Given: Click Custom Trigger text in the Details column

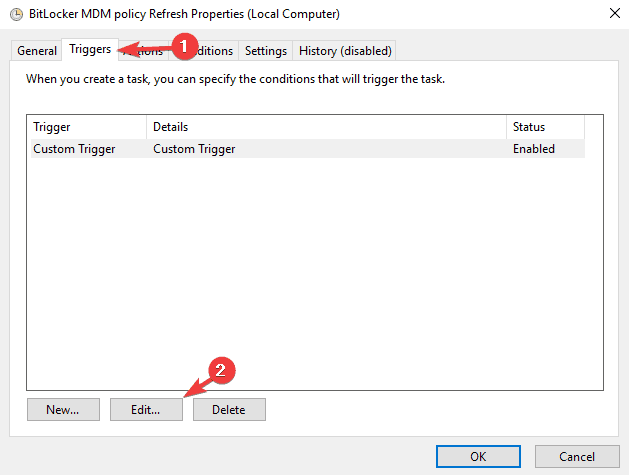Looking at the screenshot, I should [x=194, y=149].
